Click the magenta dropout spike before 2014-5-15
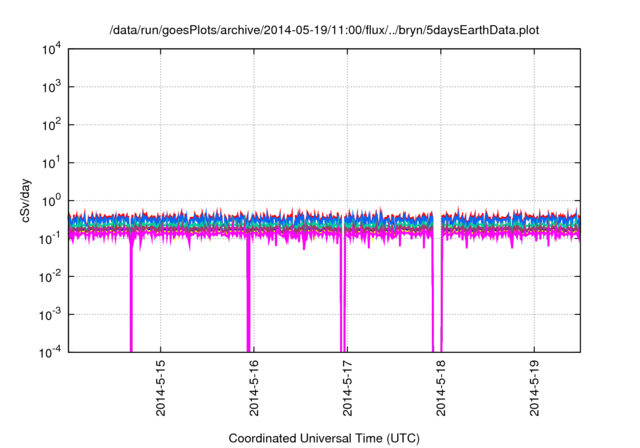Image resolution: width=640 pixels, height=448 pixels. 131,298
